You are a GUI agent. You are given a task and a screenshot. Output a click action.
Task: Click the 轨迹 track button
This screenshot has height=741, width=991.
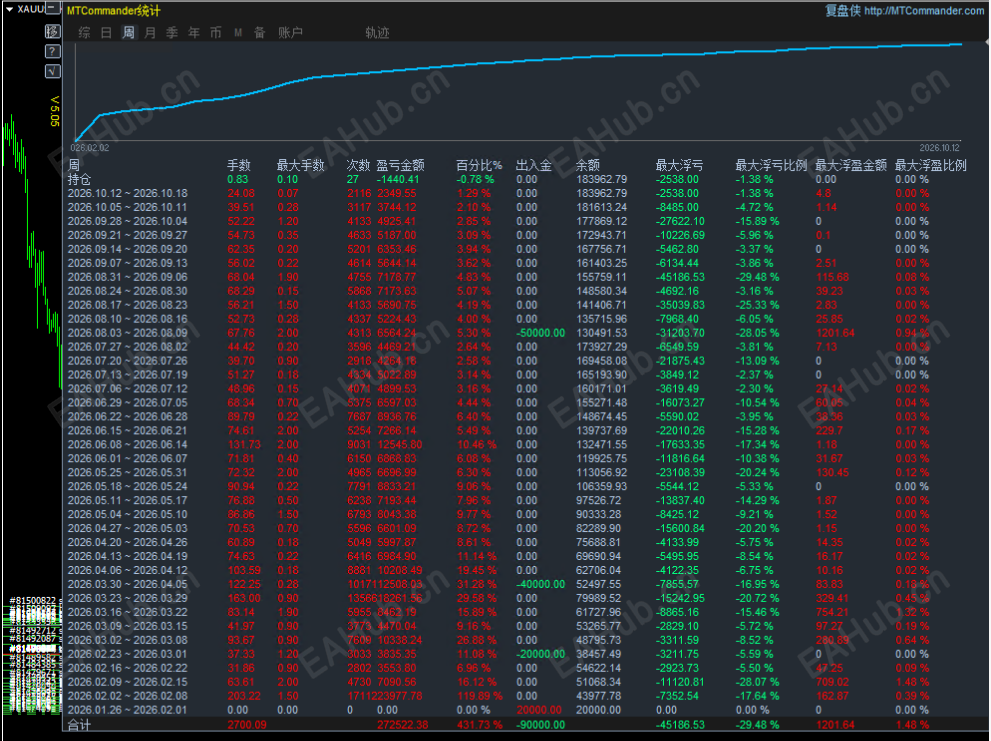(377, 33)
